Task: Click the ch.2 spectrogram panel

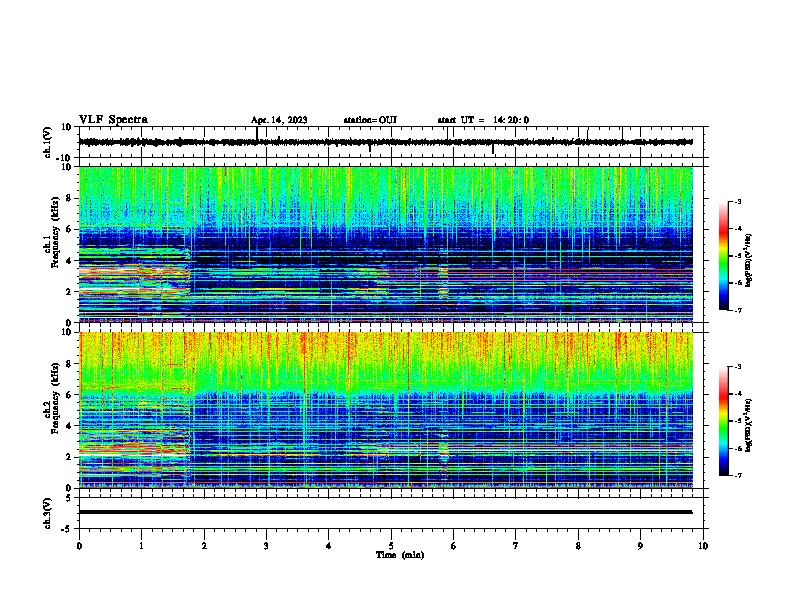Action: 385,410
